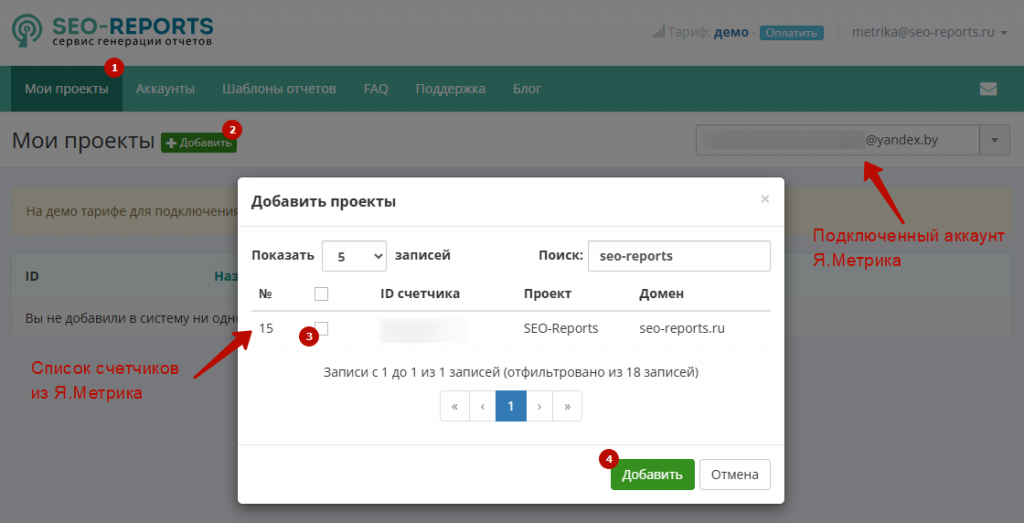Image resolution: width=1024 pixels, height=523 pixels.
Task: Click the Записи с 1 до 1 status text
Action: 511,373
